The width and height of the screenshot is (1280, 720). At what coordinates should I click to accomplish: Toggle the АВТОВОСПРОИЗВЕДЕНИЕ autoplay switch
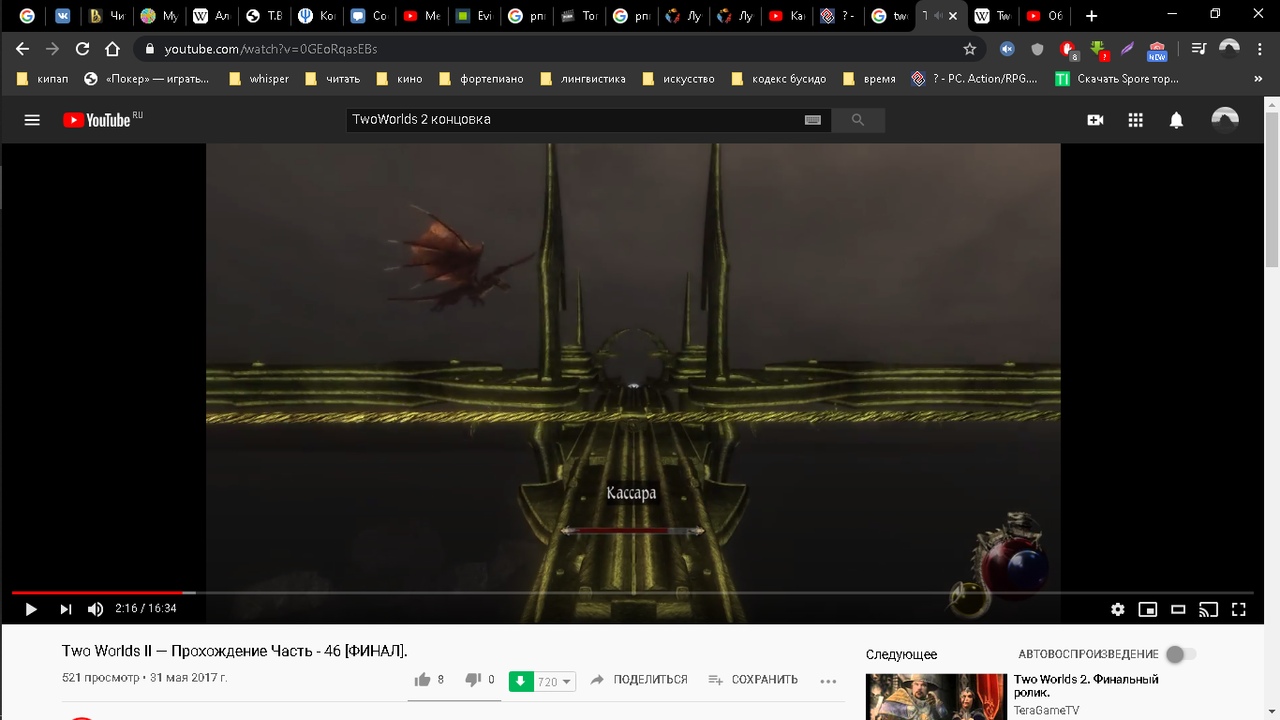(x=1180, y=654)
